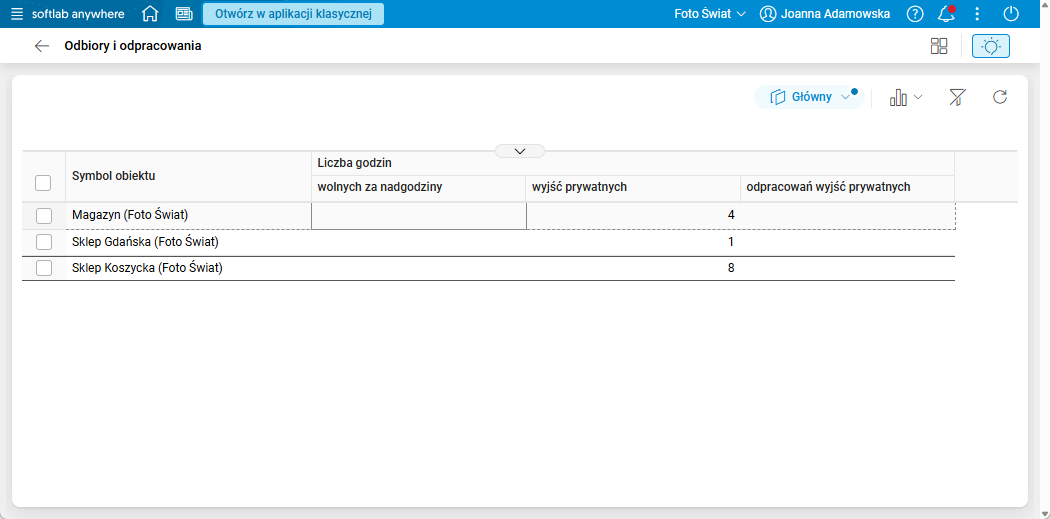The height and width of the screenshot is (519, 1050).
Task: Select the Sklep Koszycka row checkbox
Action: point(43,268)
